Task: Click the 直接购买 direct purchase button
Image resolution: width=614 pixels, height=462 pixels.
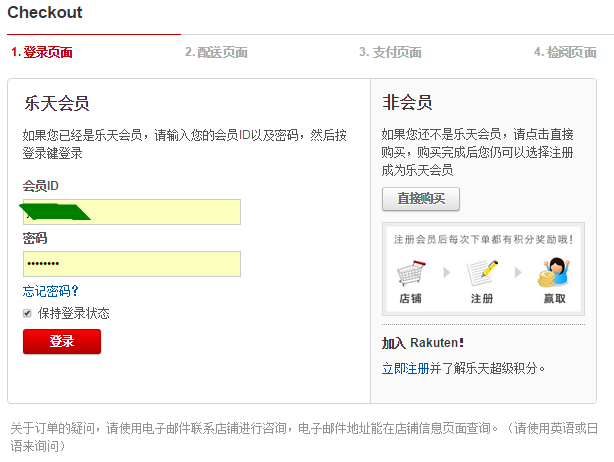Action: (421, 199)
